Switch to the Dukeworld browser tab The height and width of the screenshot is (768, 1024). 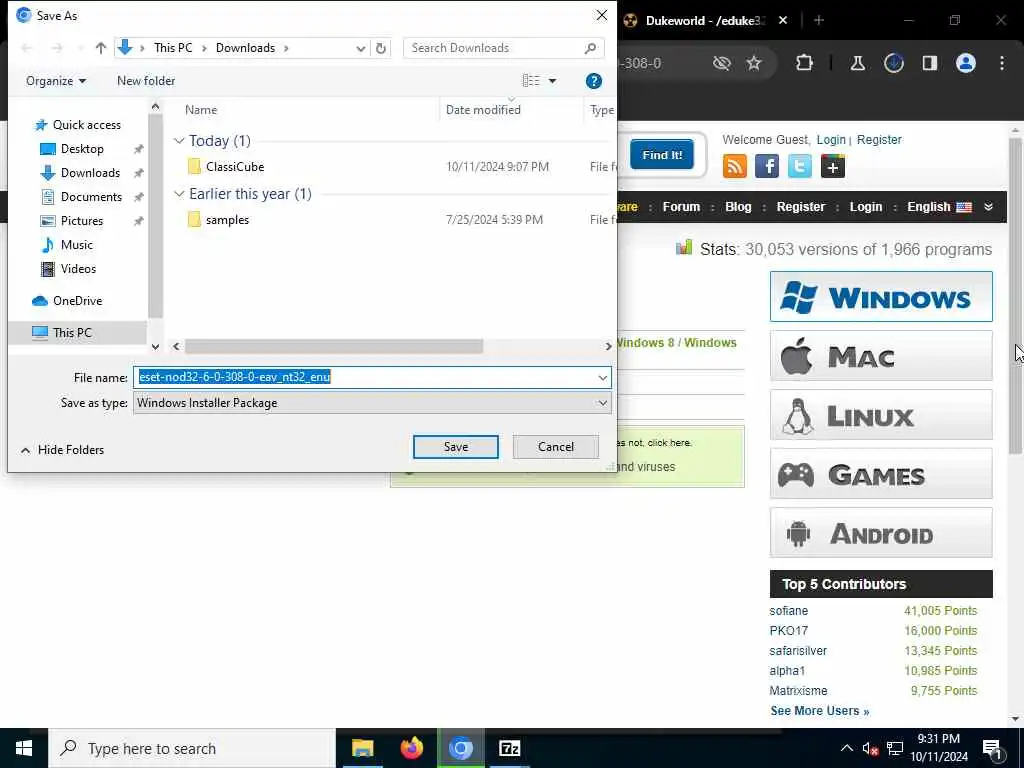click(x=705, y=20)
